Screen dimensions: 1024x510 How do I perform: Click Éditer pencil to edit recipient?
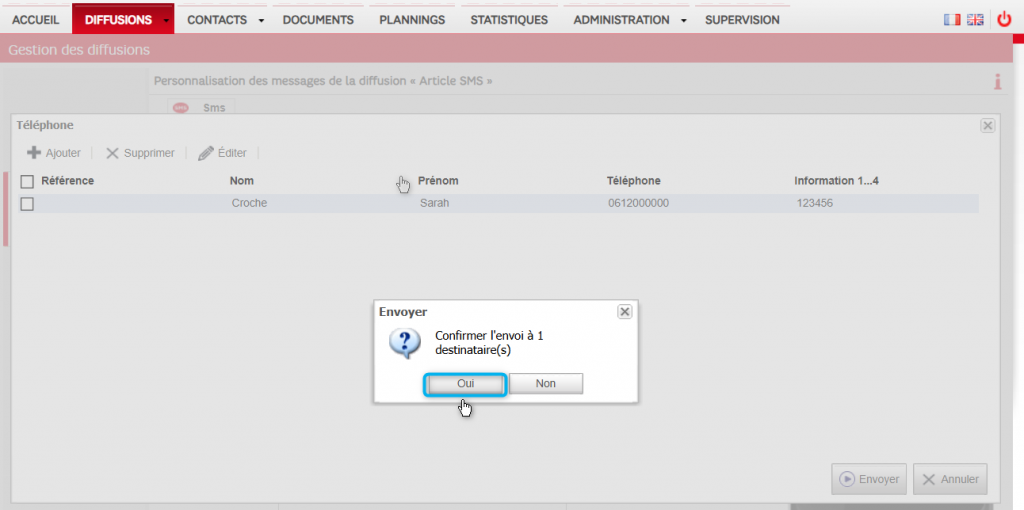[x=222, y=153]
